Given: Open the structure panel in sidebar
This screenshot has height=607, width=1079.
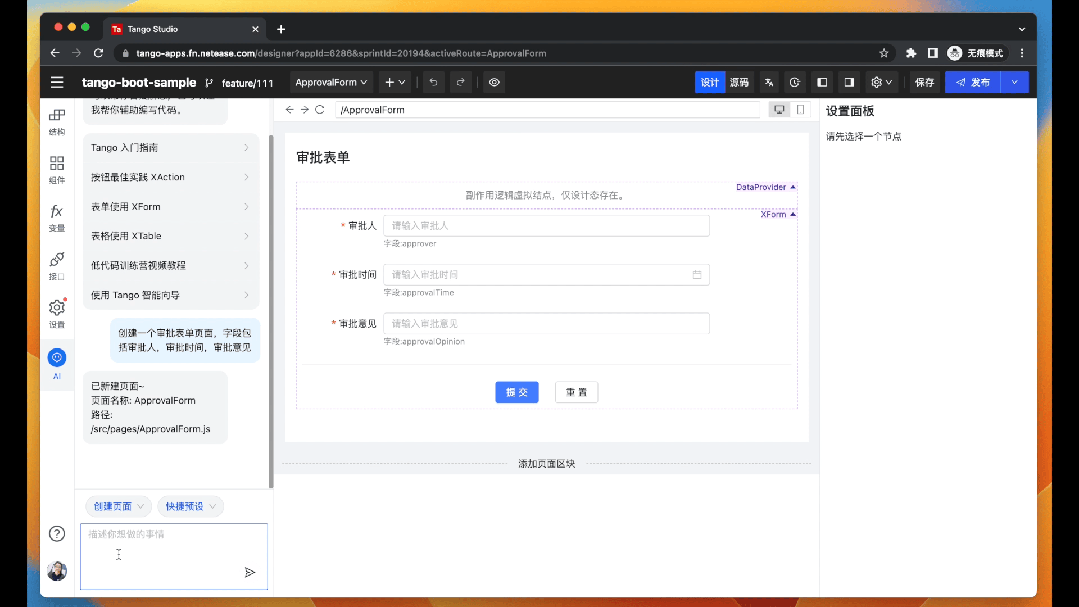Looking at the screenshot, I should click(57, 122).
